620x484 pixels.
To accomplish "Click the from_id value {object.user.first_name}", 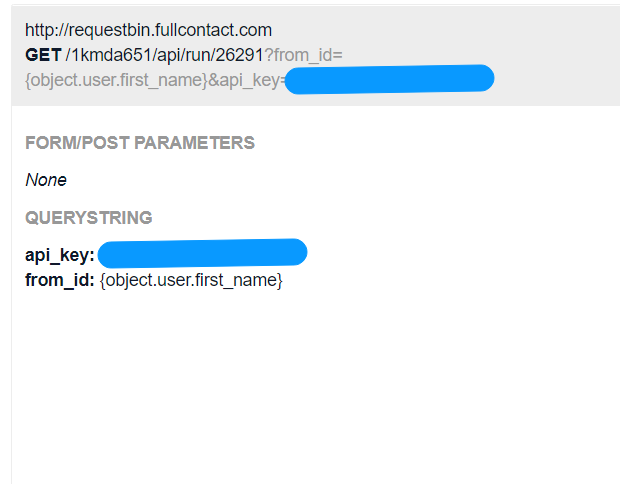I will point(191,280).
